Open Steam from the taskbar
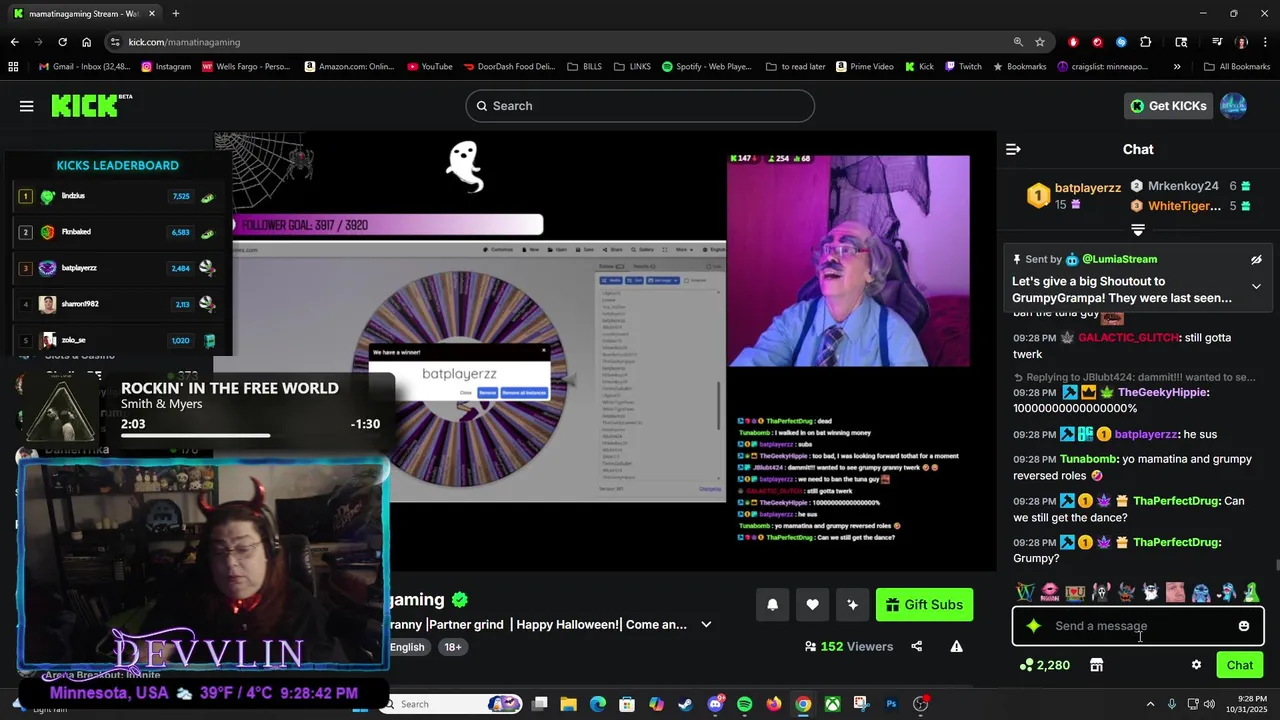 click(685, 704)
